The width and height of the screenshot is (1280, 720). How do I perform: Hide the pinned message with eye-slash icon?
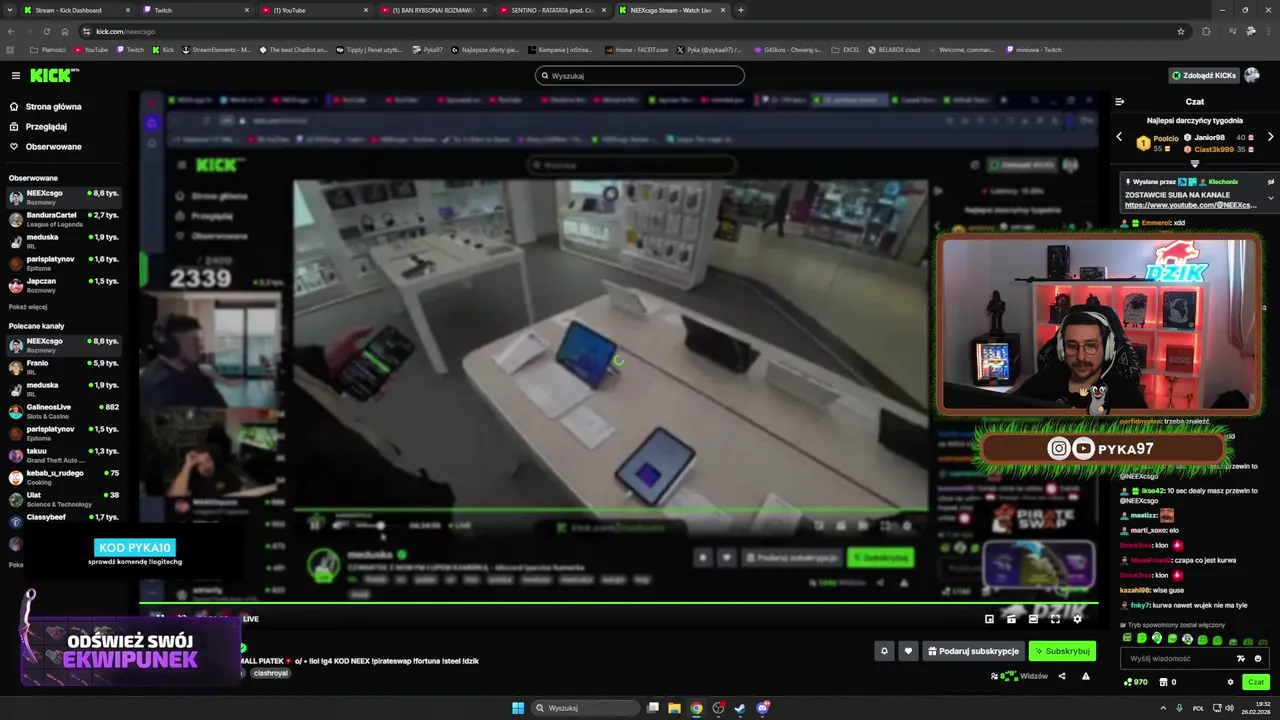click(x=1271, y=182)
